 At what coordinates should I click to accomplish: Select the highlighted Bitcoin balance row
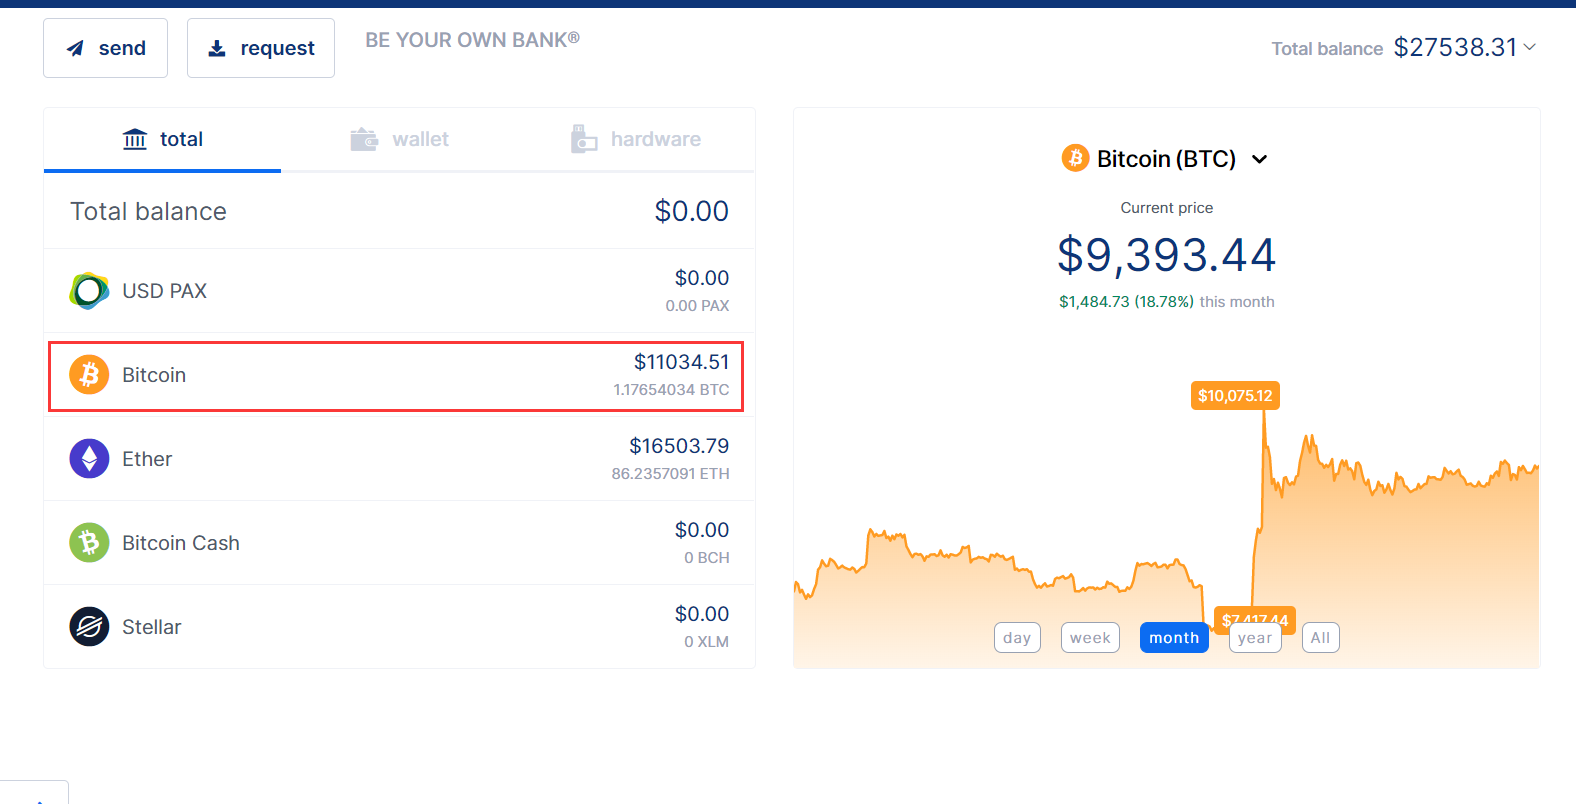395,376
